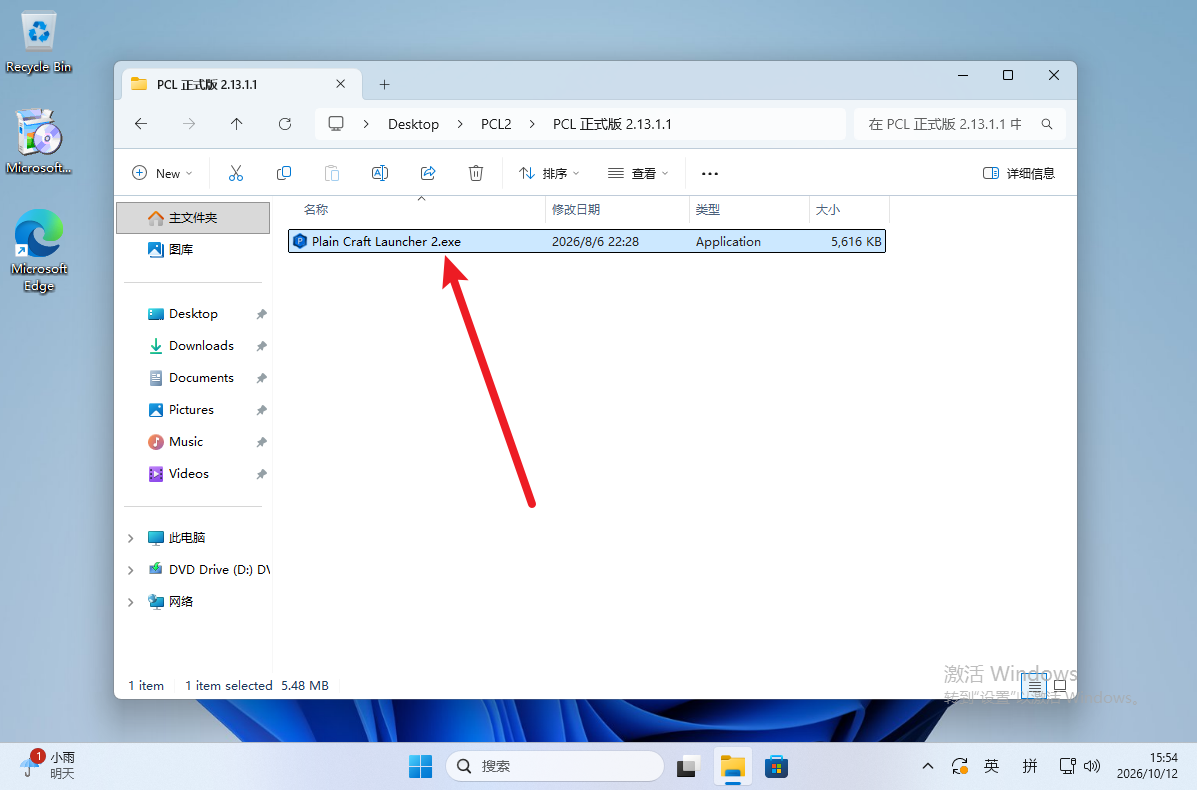Expand the 此电脑 tree node

coord(131,538)
